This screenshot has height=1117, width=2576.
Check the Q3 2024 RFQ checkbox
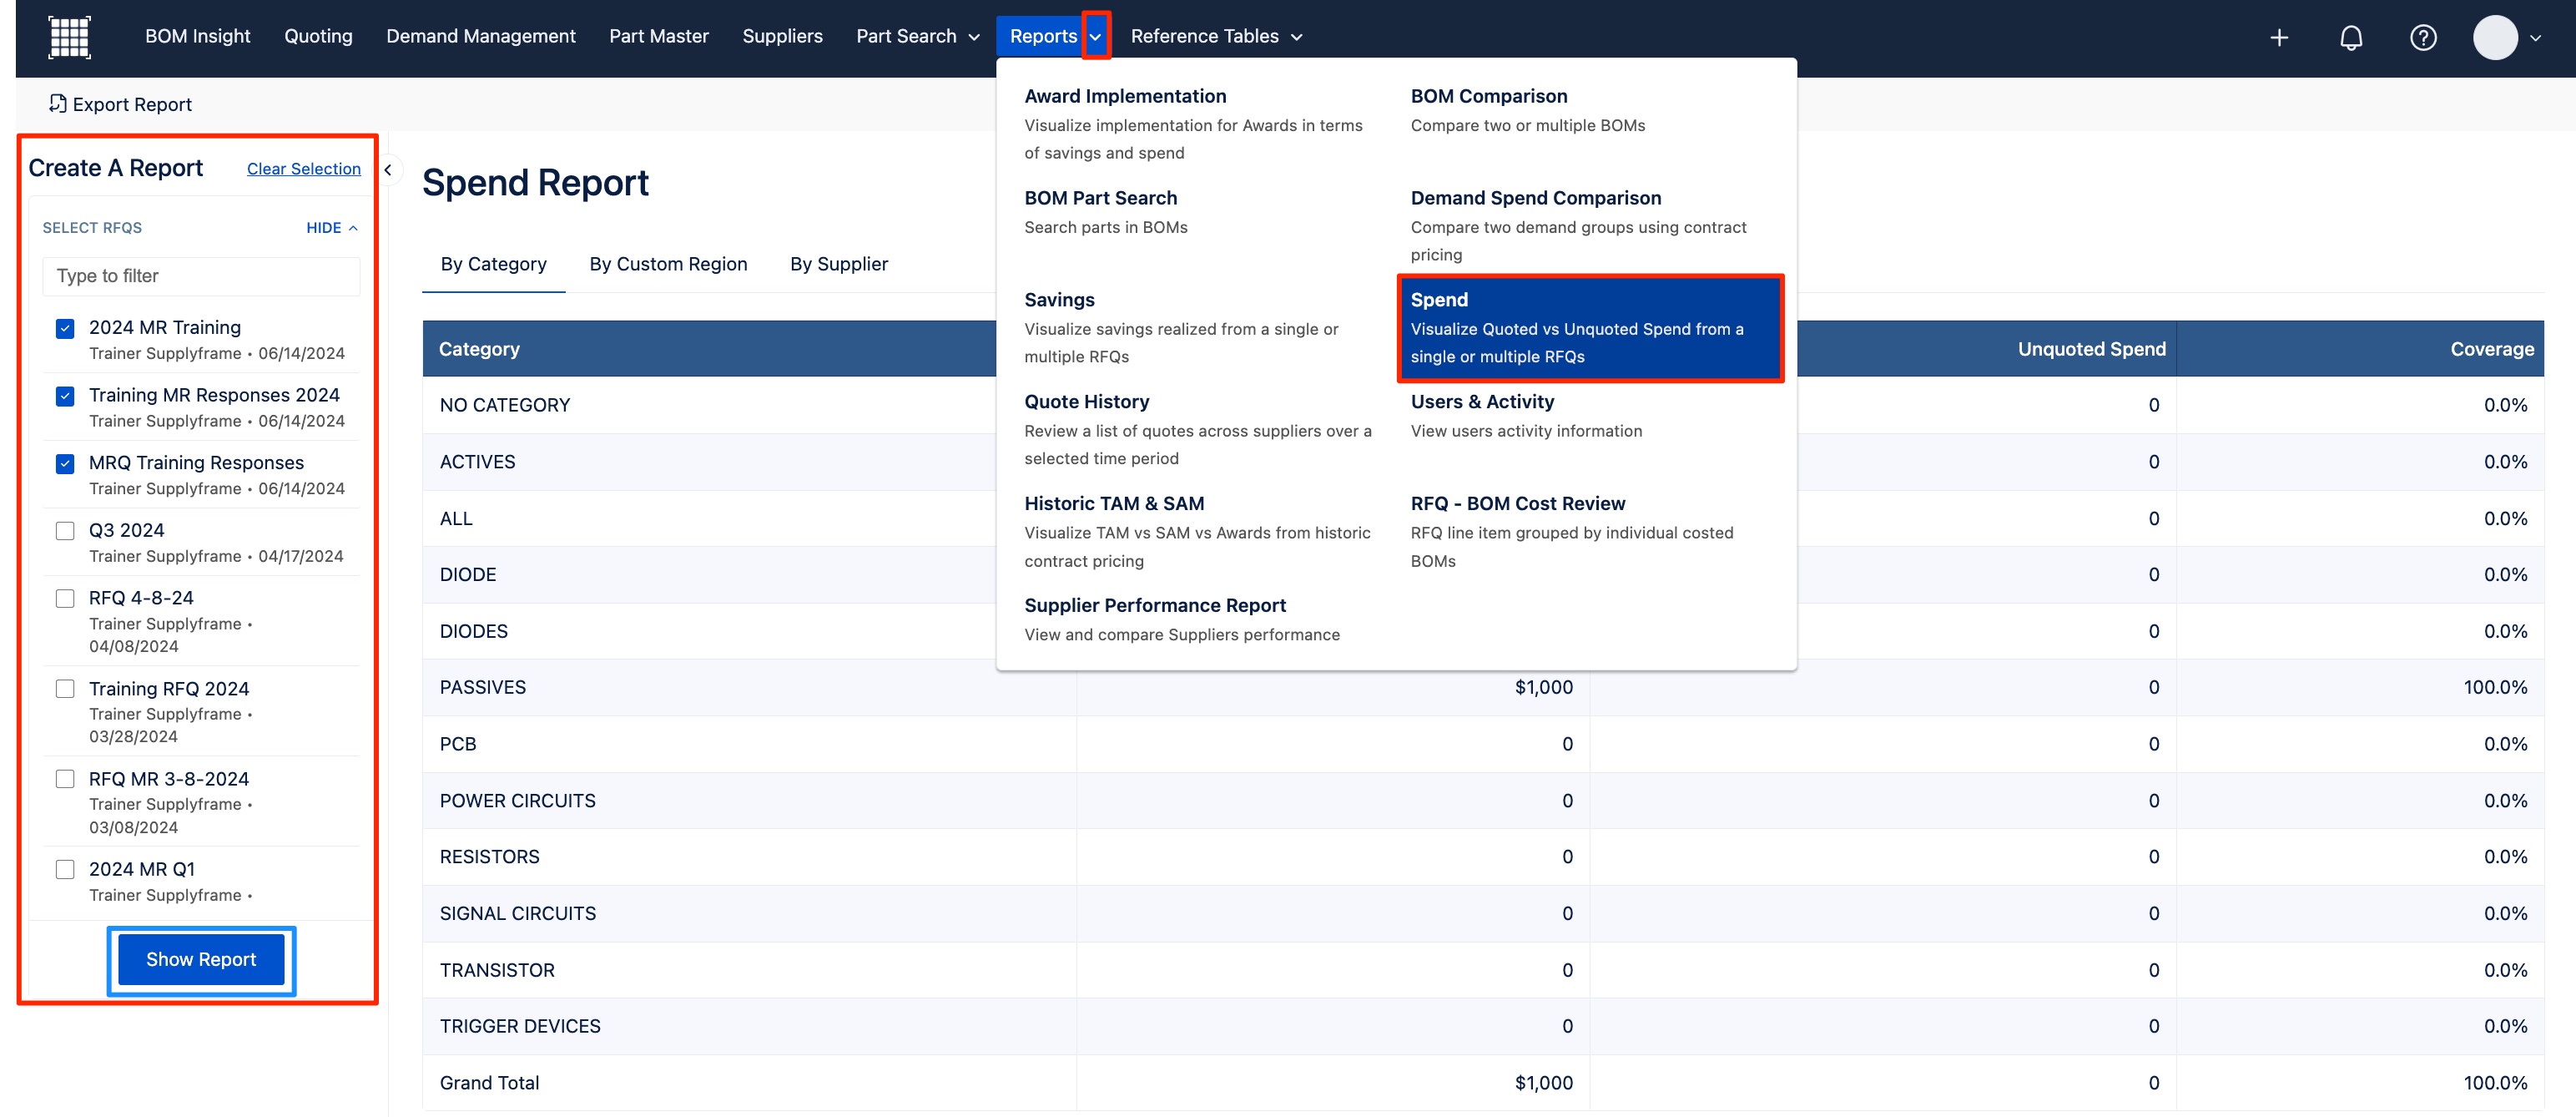point(65,531)
